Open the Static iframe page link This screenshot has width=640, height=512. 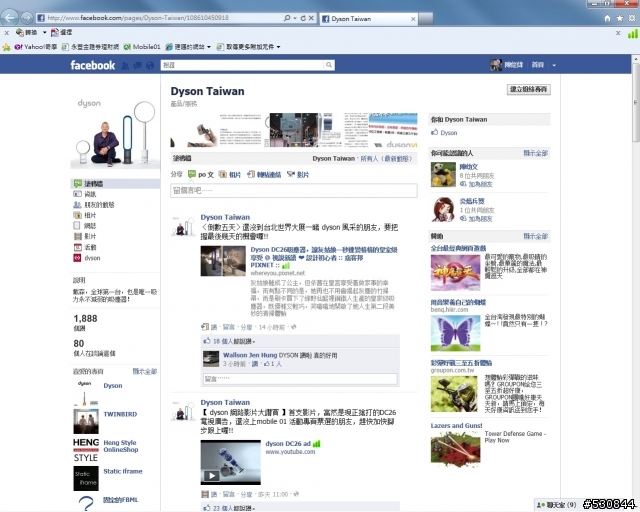coord(123,471)
